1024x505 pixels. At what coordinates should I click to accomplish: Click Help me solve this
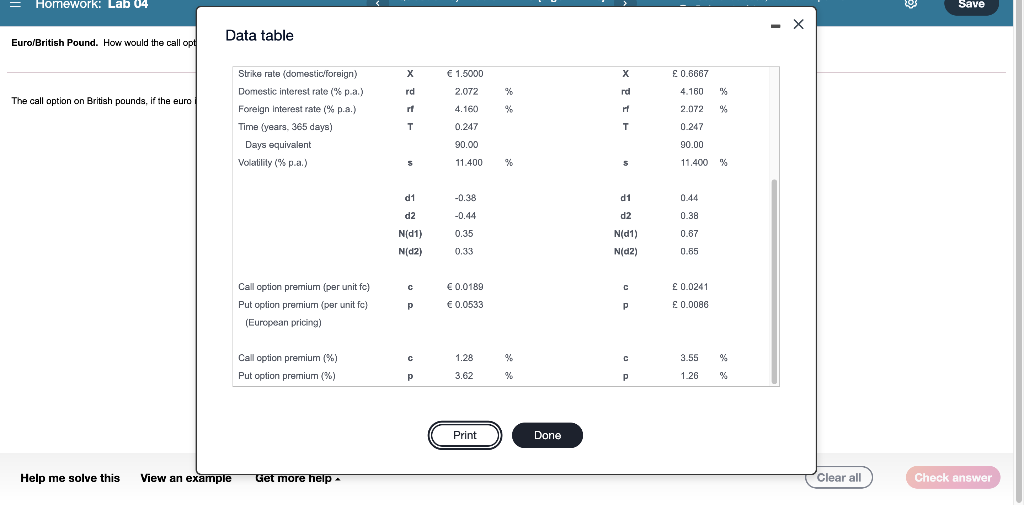70,478
